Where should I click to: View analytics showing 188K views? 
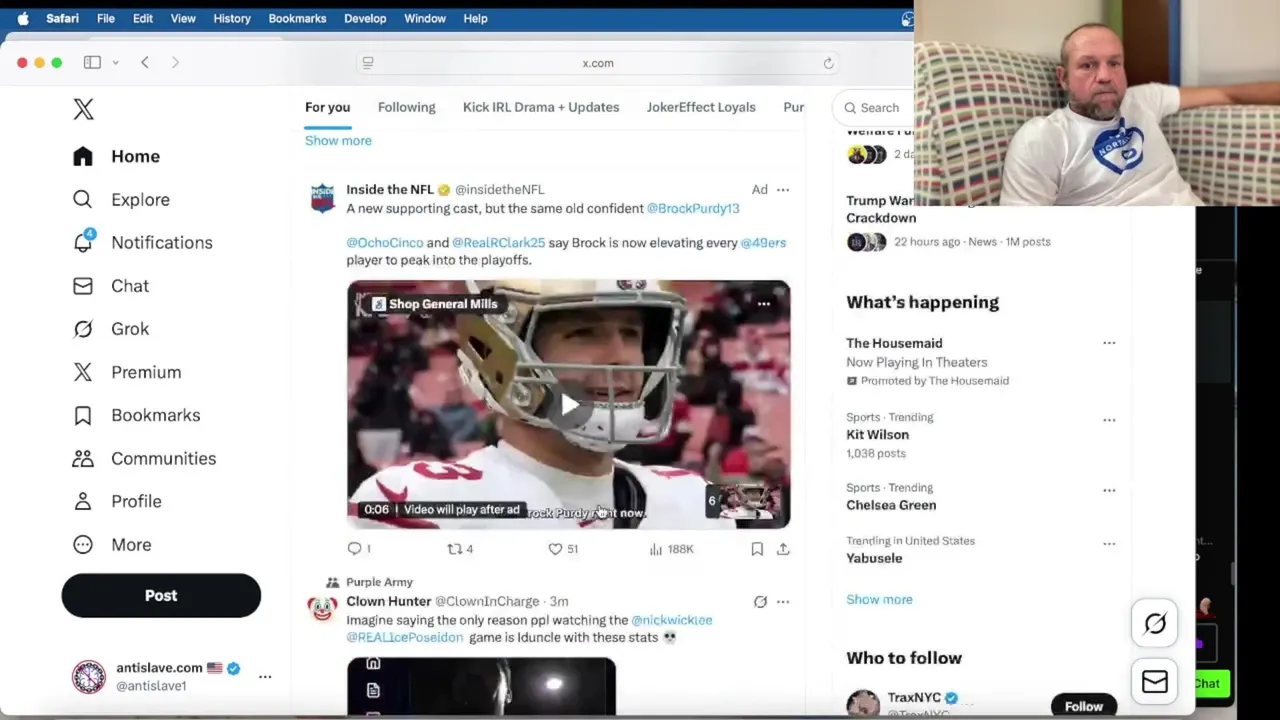(671, 548)
